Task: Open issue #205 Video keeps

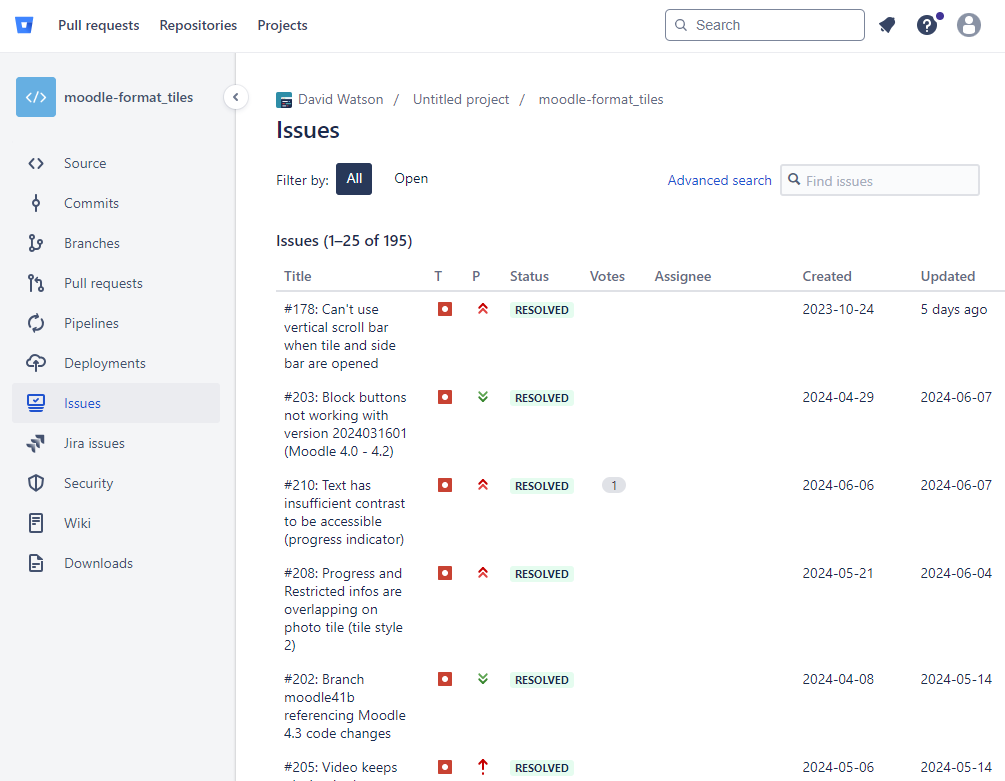Action: point(340,768)
